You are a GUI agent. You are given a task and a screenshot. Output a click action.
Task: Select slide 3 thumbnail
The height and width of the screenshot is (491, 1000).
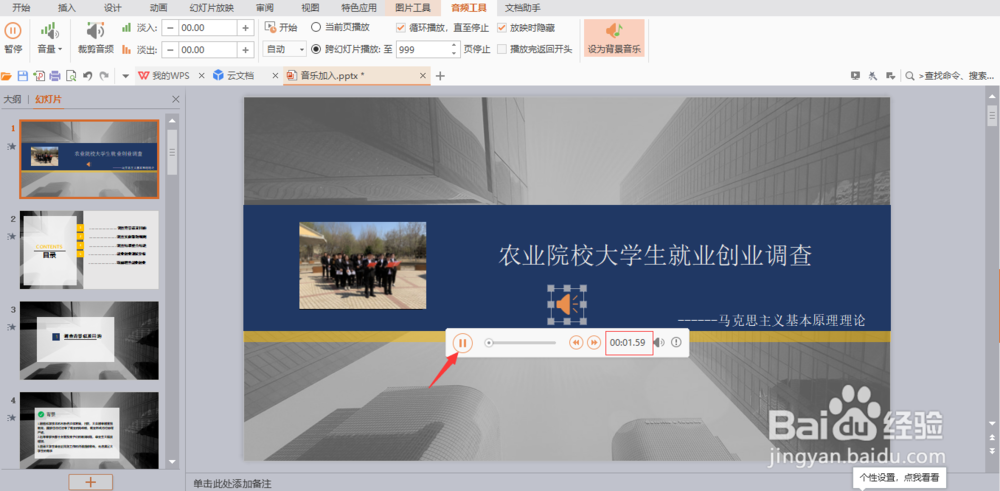89,341
